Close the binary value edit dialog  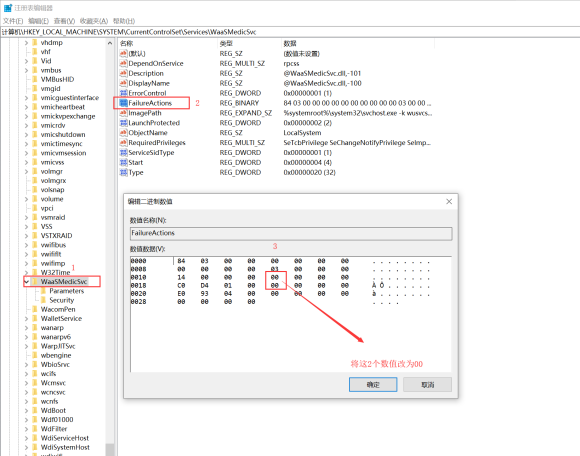point(449,202)
